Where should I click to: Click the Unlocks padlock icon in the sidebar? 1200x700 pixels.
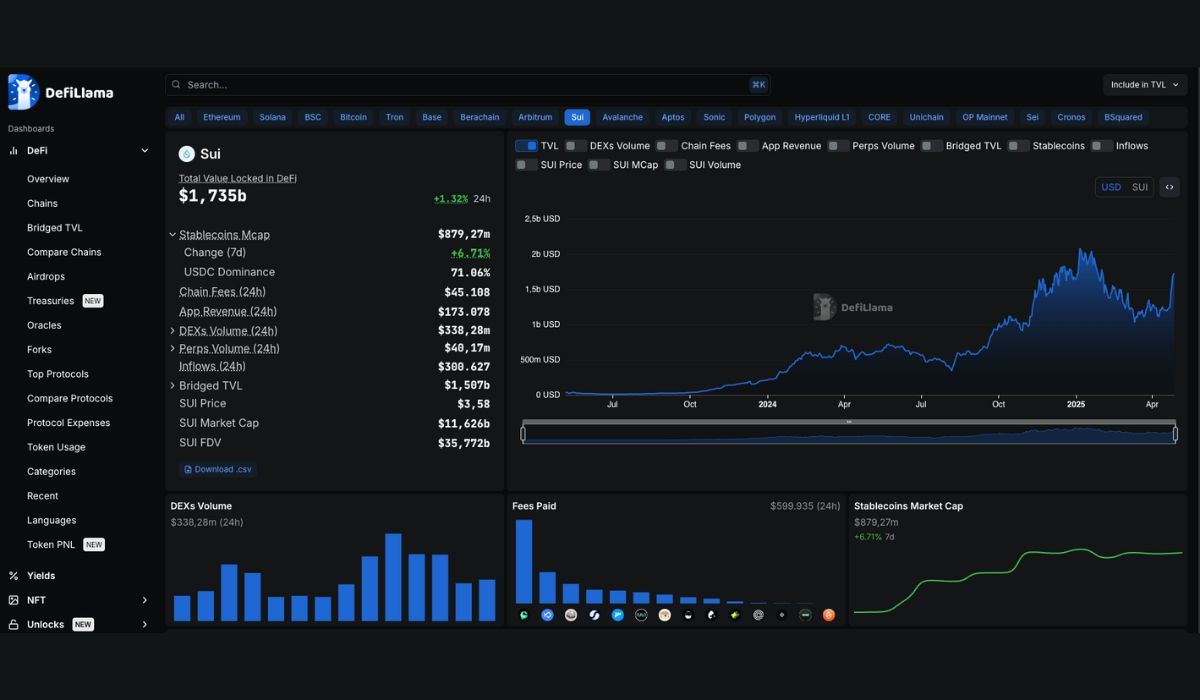pos(14,625)
